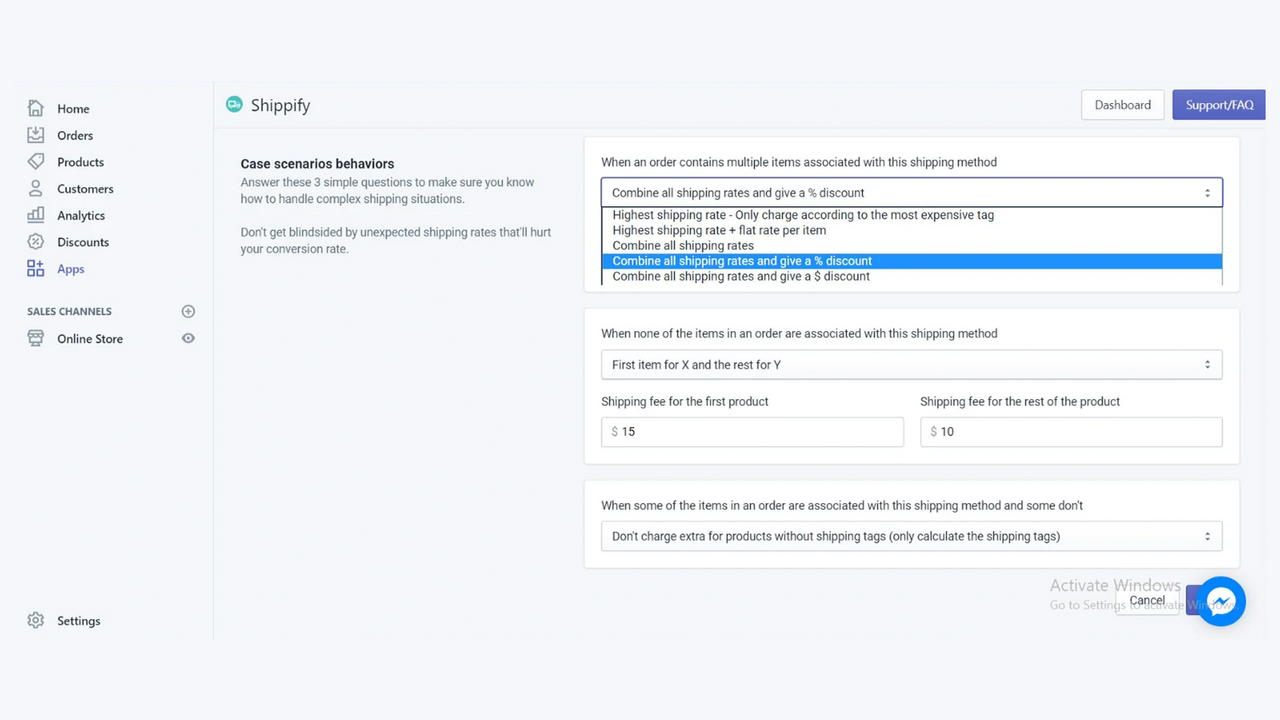
Task: Open the Support/FAQ page
Action: coord(1218,104)
